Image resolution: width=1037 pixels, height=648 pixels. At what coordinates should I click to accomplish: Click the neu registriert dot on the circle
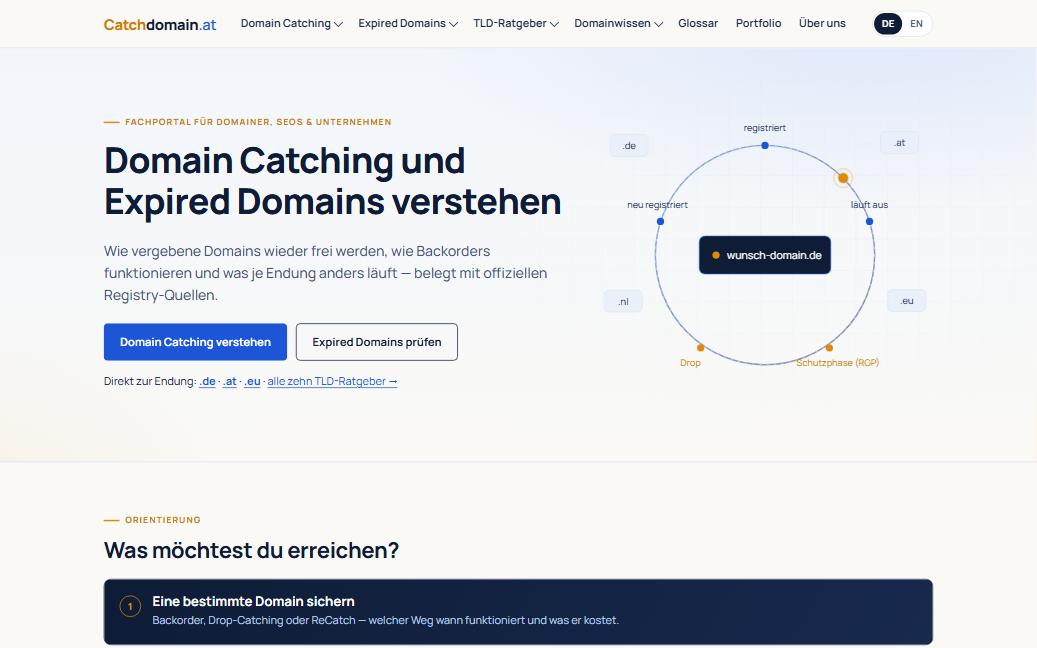point(660,222)
